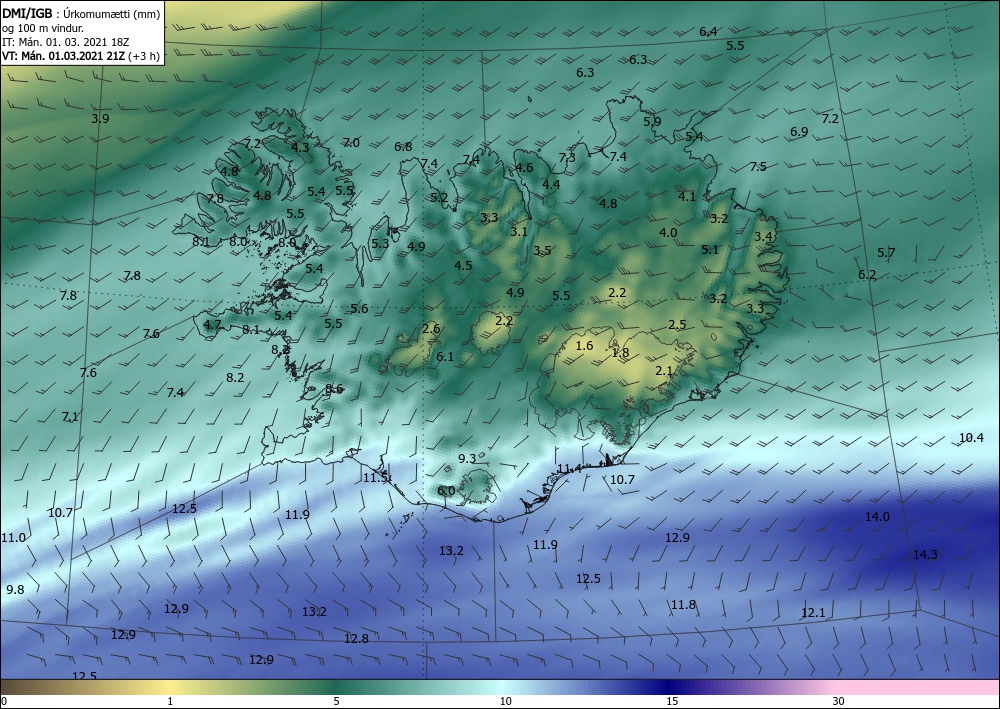Click the map value 10.4
1000x709 pixels.
tap(971, 437)
